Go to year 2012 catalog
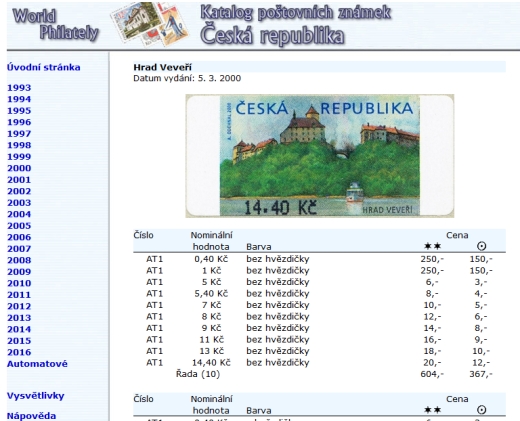 tap(19, 306)
